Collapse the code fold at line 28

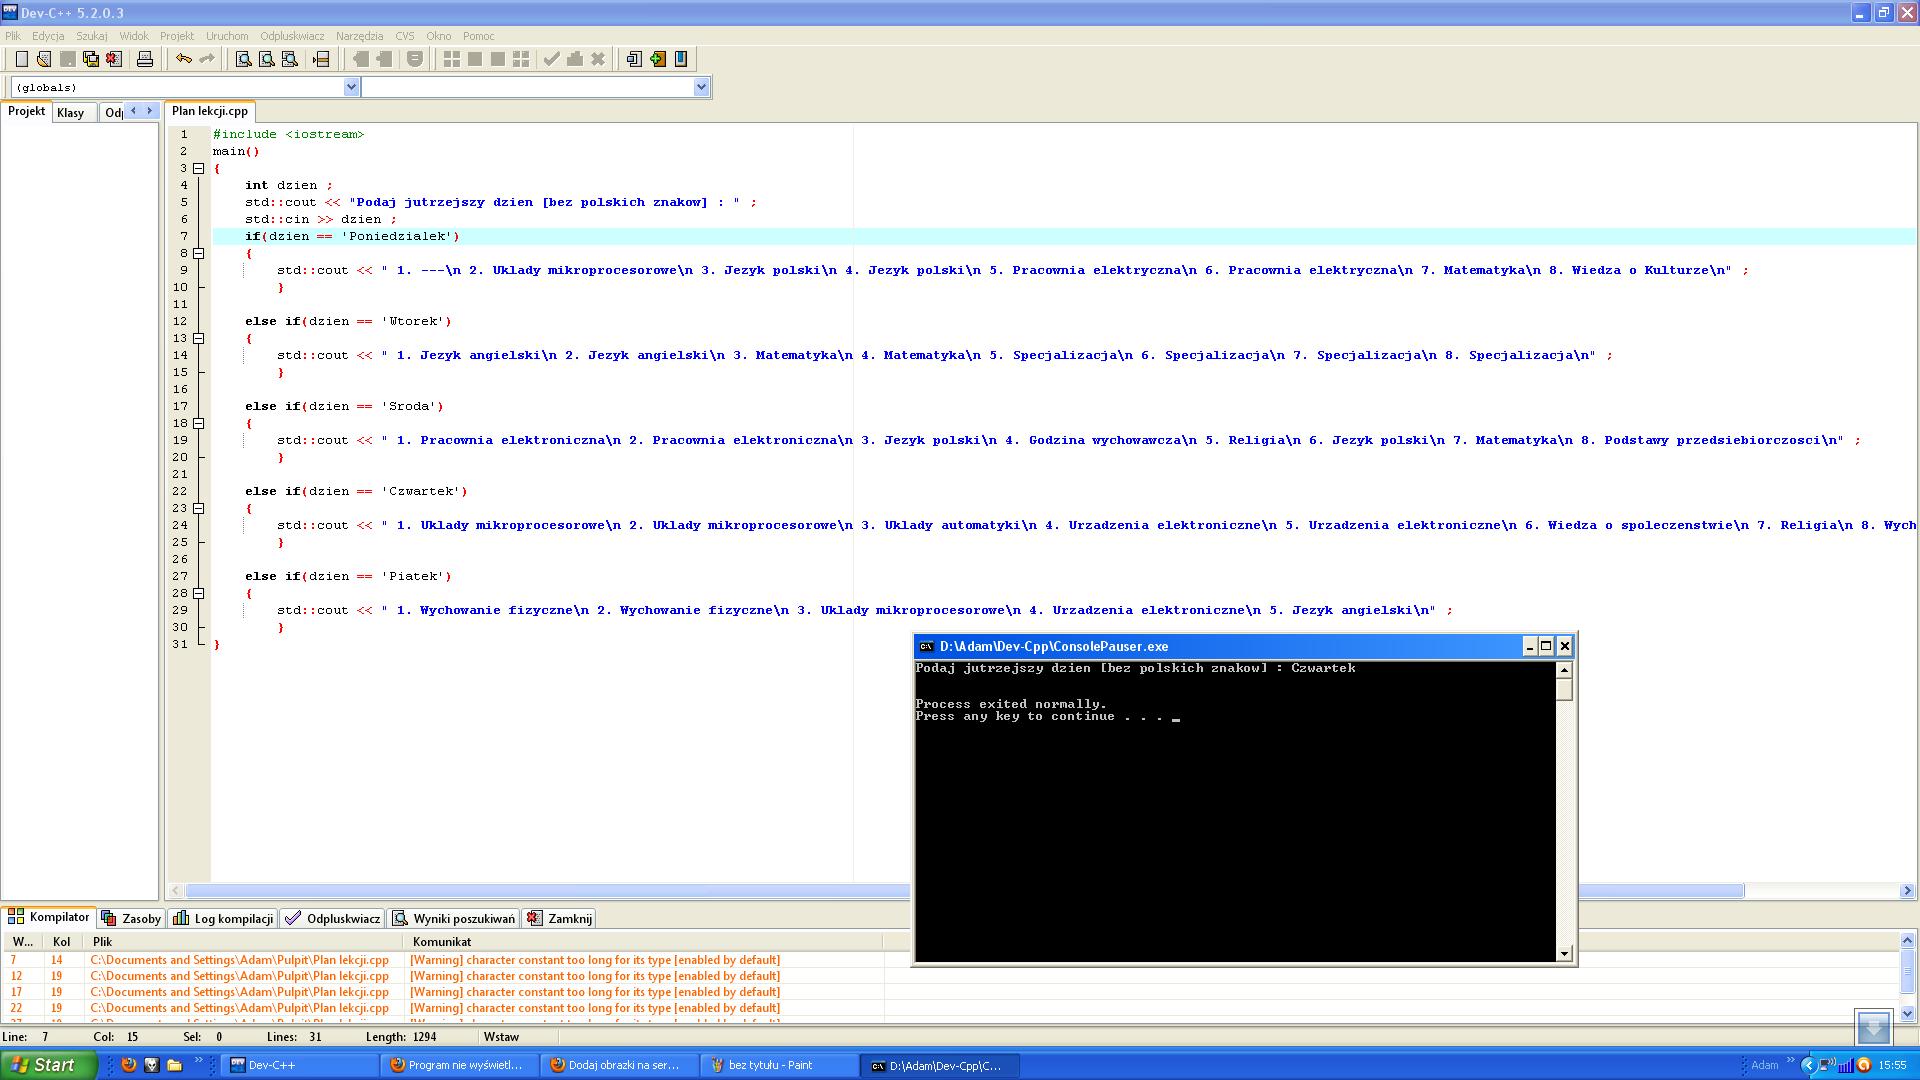[x=198, y=593]
